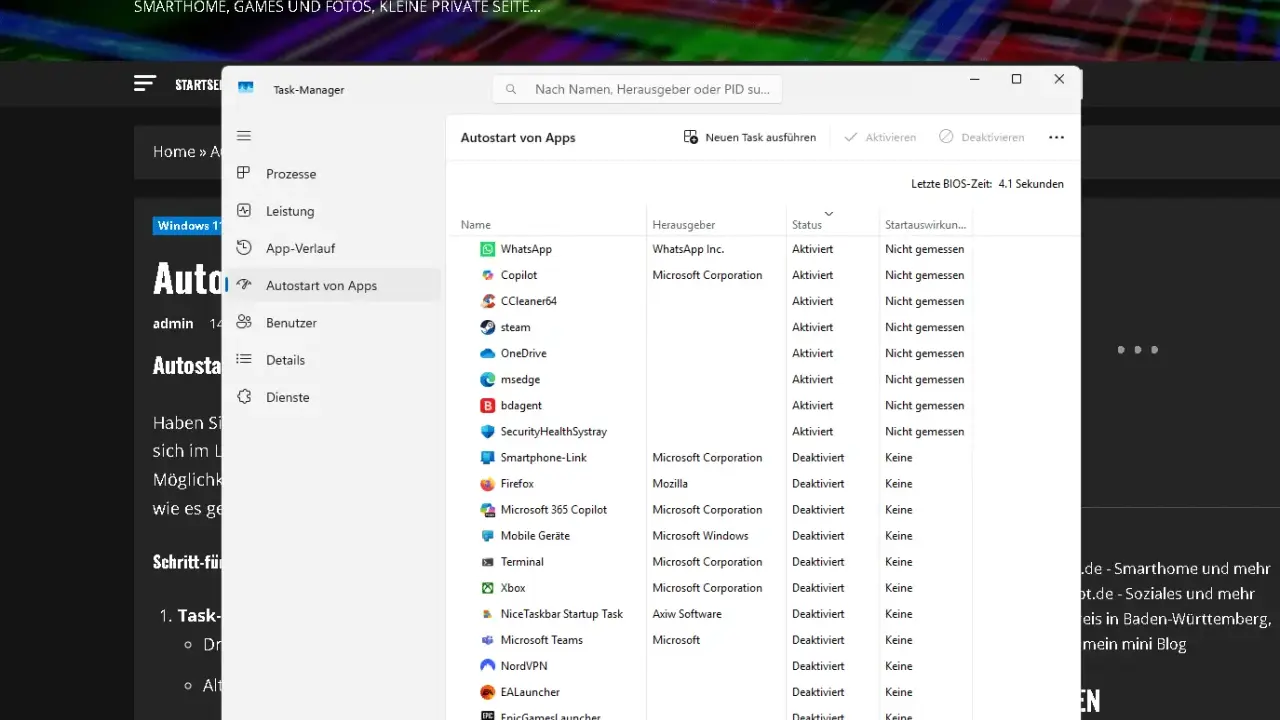Image resolution: width=1280 pixels, height=720 pixels.
Task: Click the OneDrive cloud icon
Action: point(487,353)
